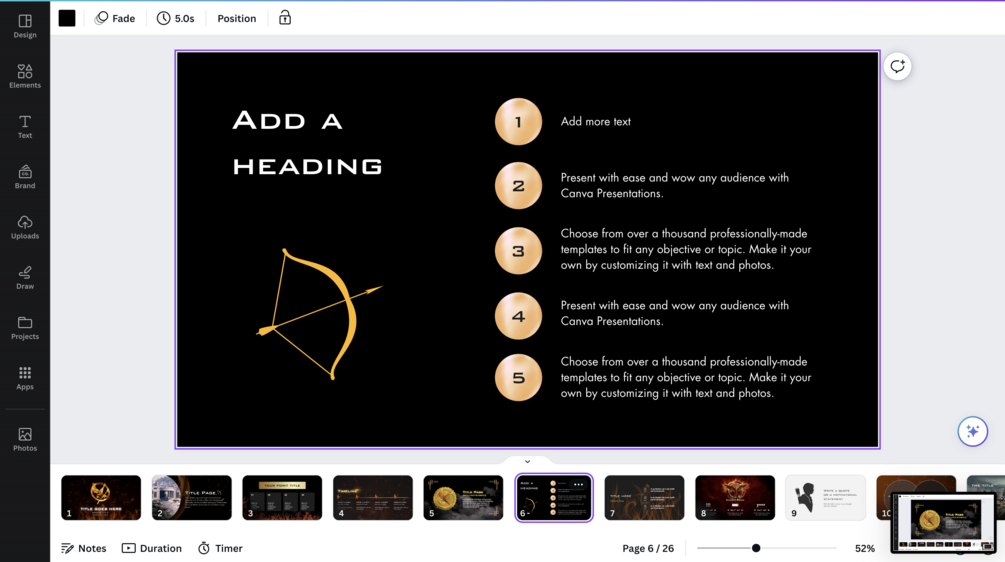Select the gold circle numbered 5
Image resolution: width=1005 pixels, height=562 pixels.
click(519, 377)
